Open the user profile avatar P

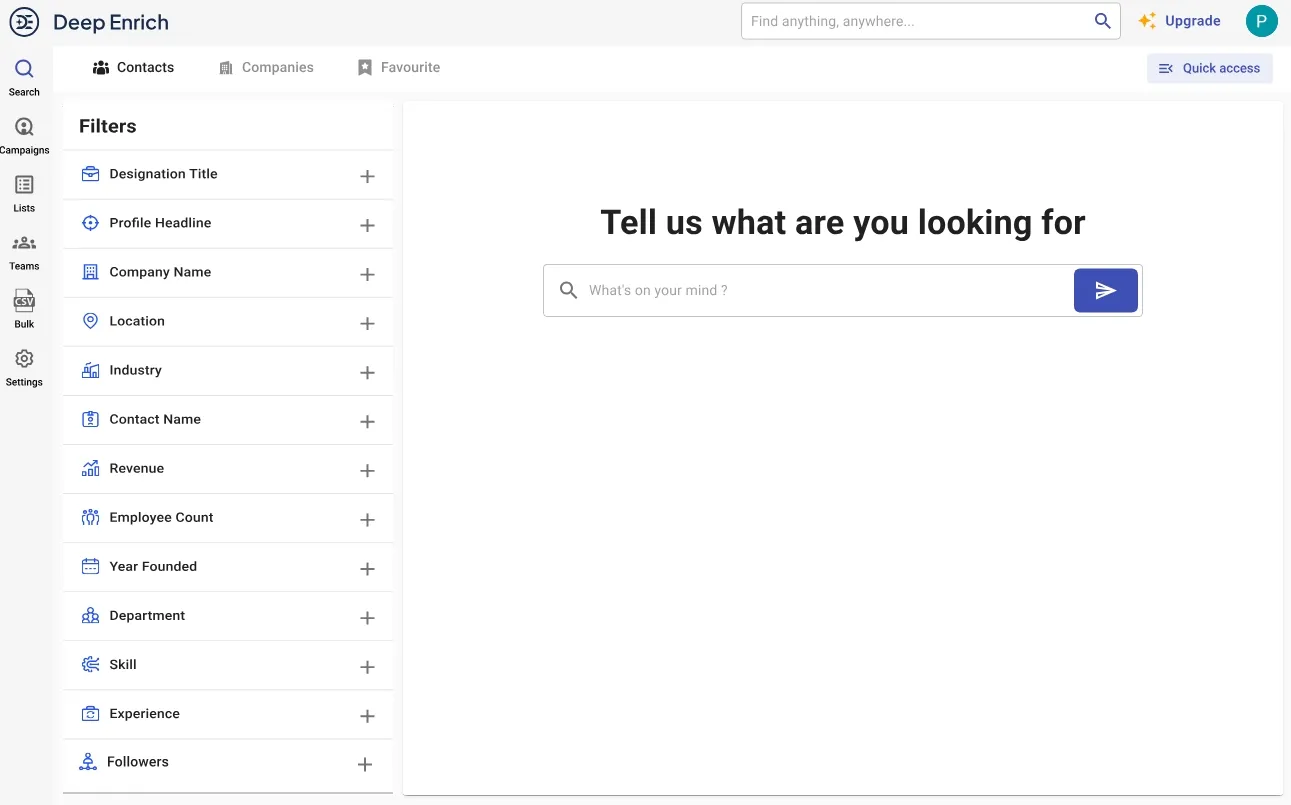[1261, 21]
